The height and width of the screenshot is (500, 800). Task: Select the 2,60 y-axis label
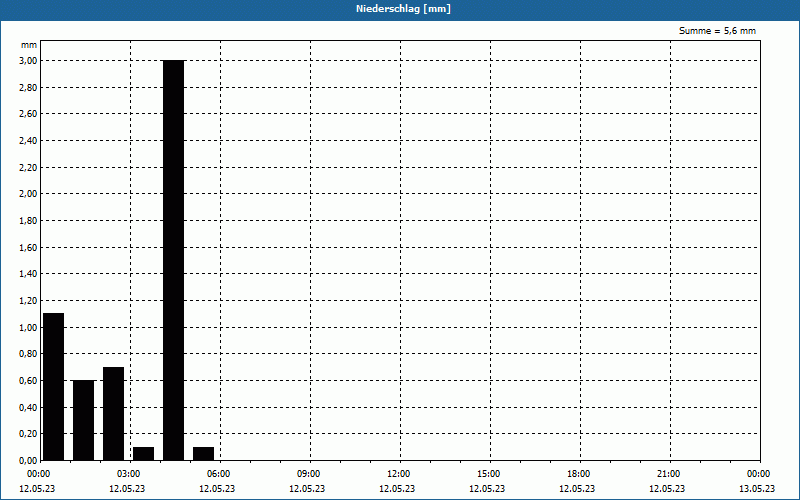coord(28,114)
